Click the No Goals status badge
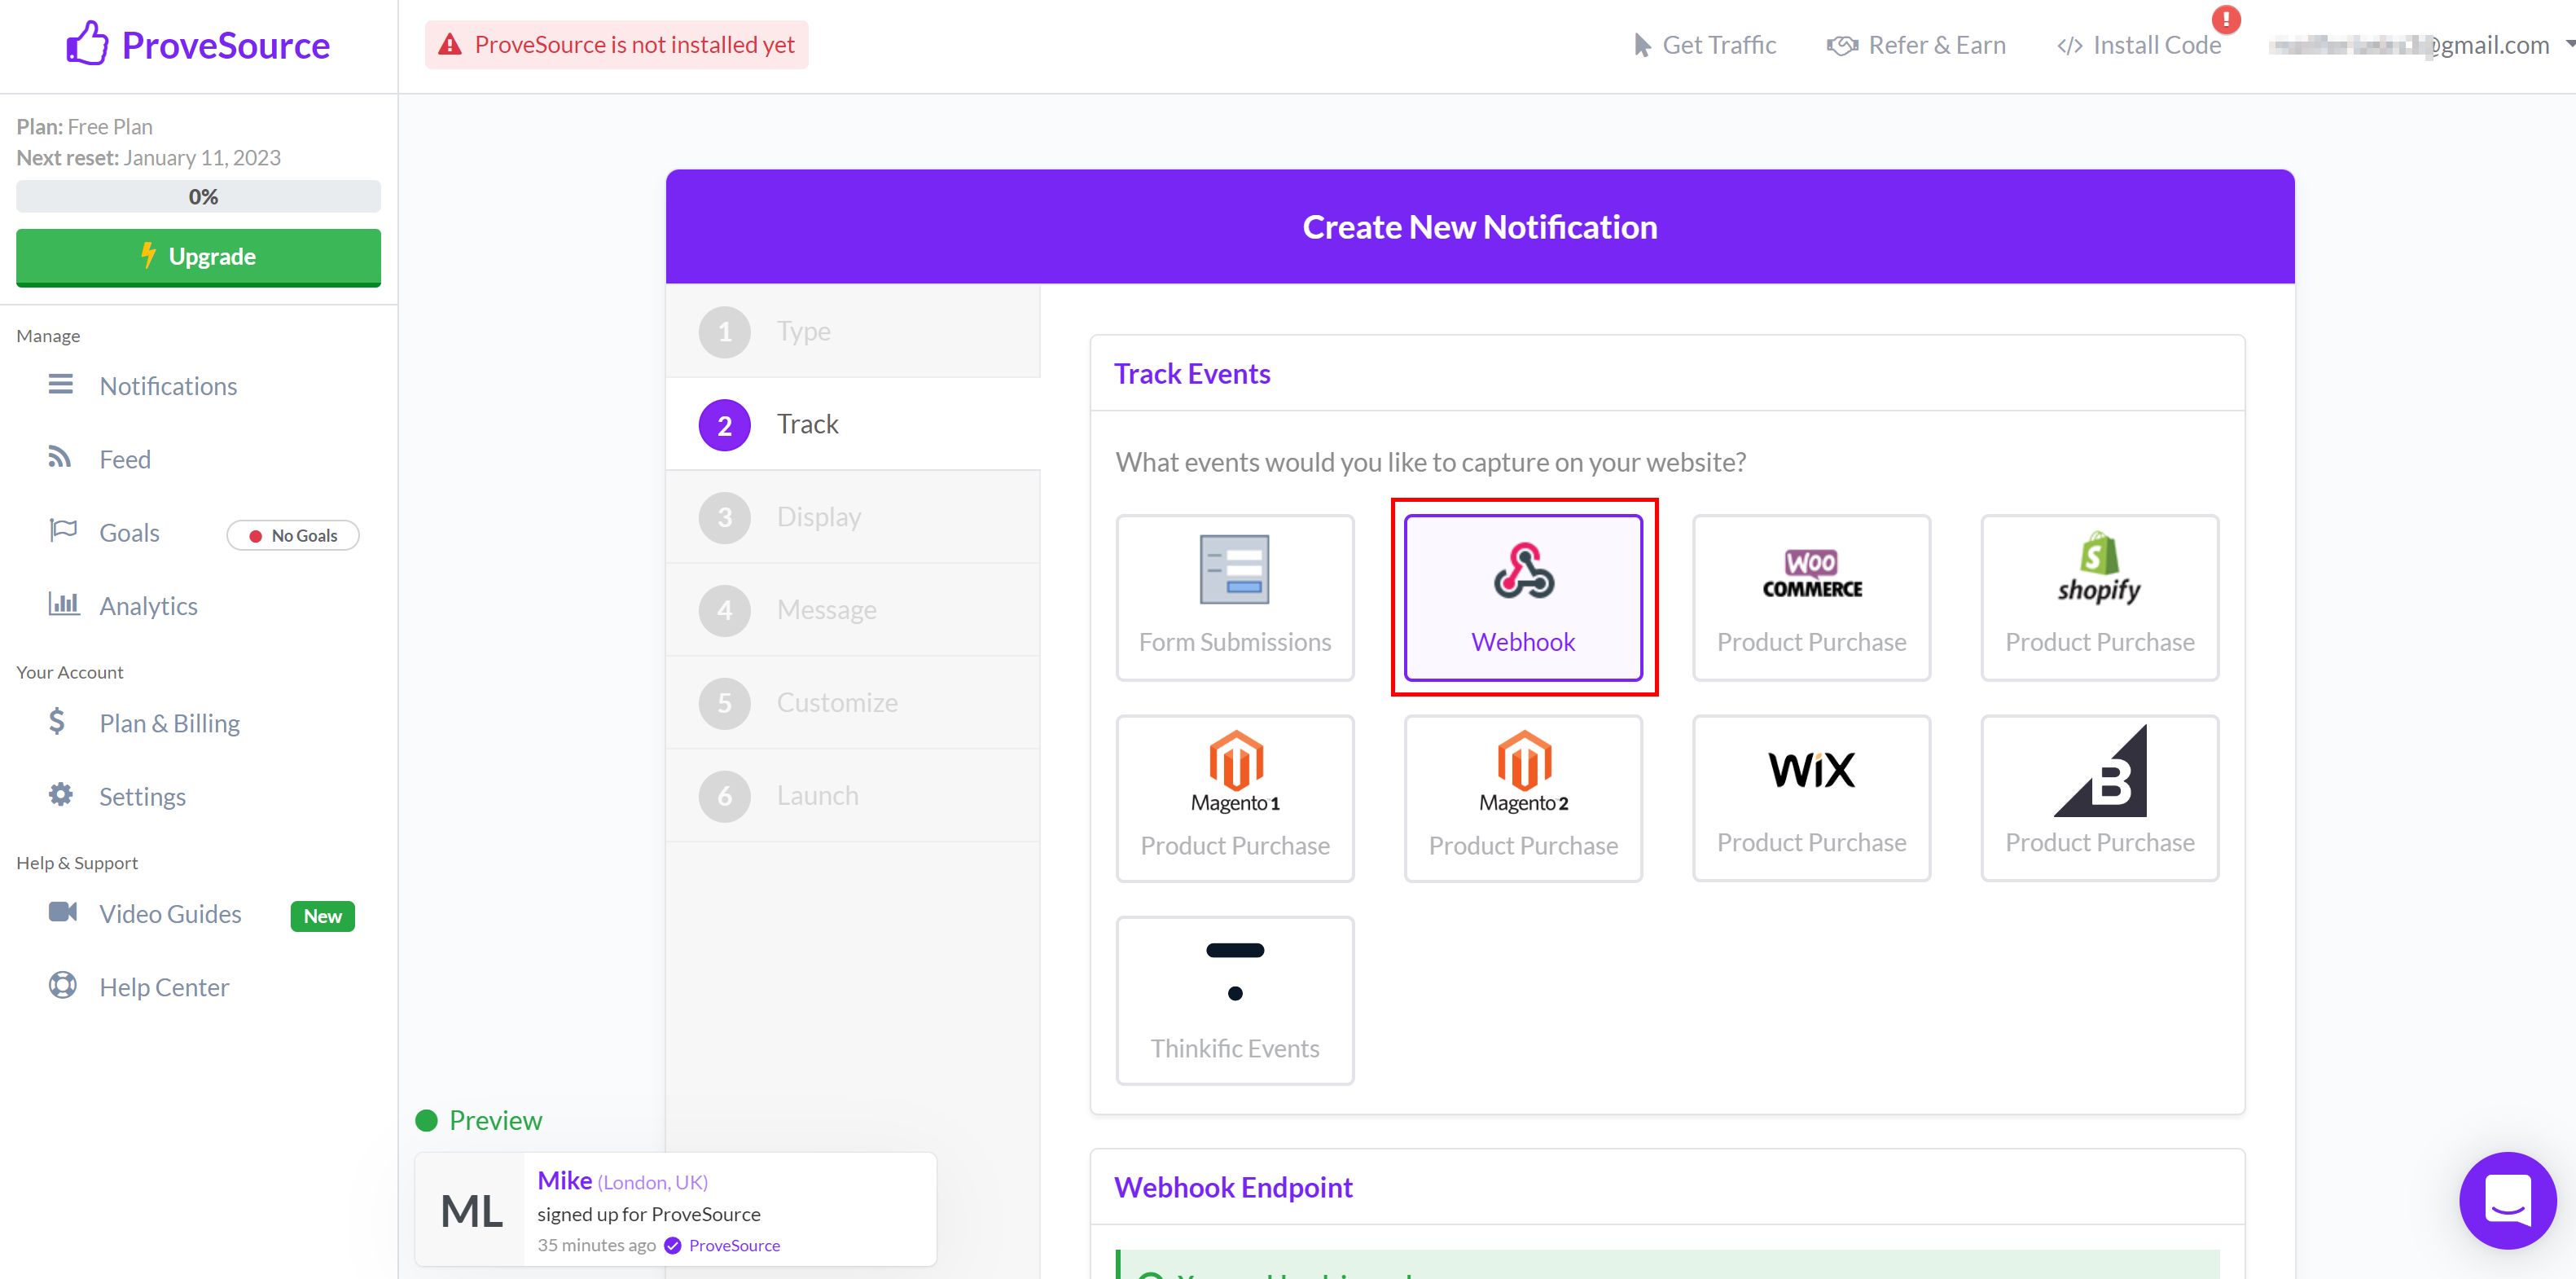The height and width of the screenshot is (1279, 2576). pyautogui.click(x=292, y=535)
